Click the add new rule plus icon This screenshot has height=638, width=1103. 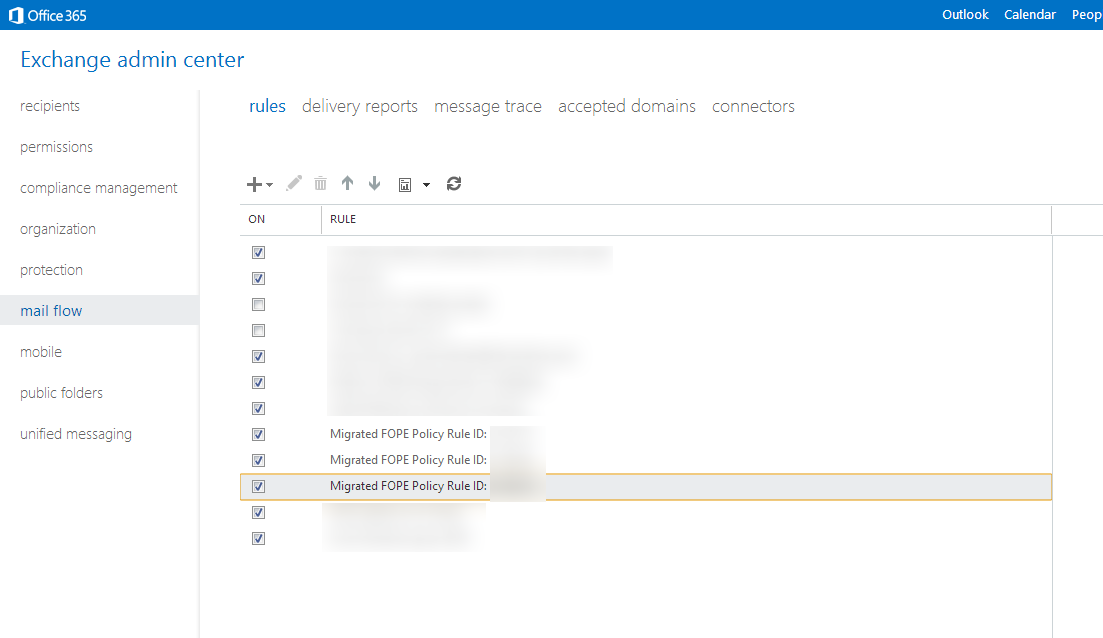click(x=254, y=184)
